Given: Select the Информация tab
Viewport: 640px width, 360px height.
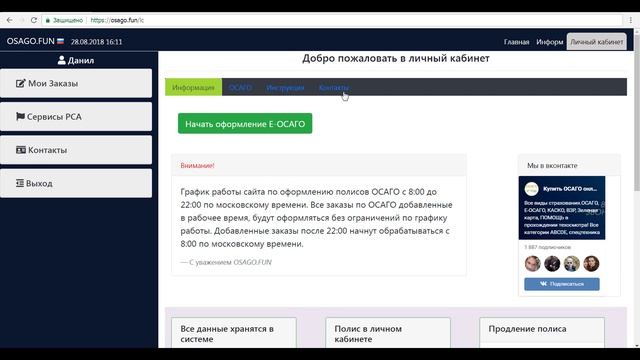Looking at the screenshot, I should 193,87.
